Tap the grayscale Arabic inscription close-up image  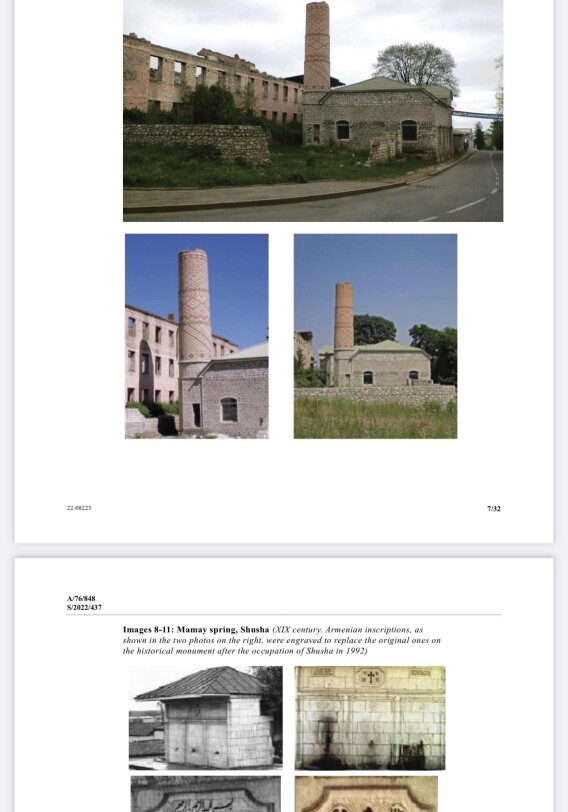click(x=206, y=794)
